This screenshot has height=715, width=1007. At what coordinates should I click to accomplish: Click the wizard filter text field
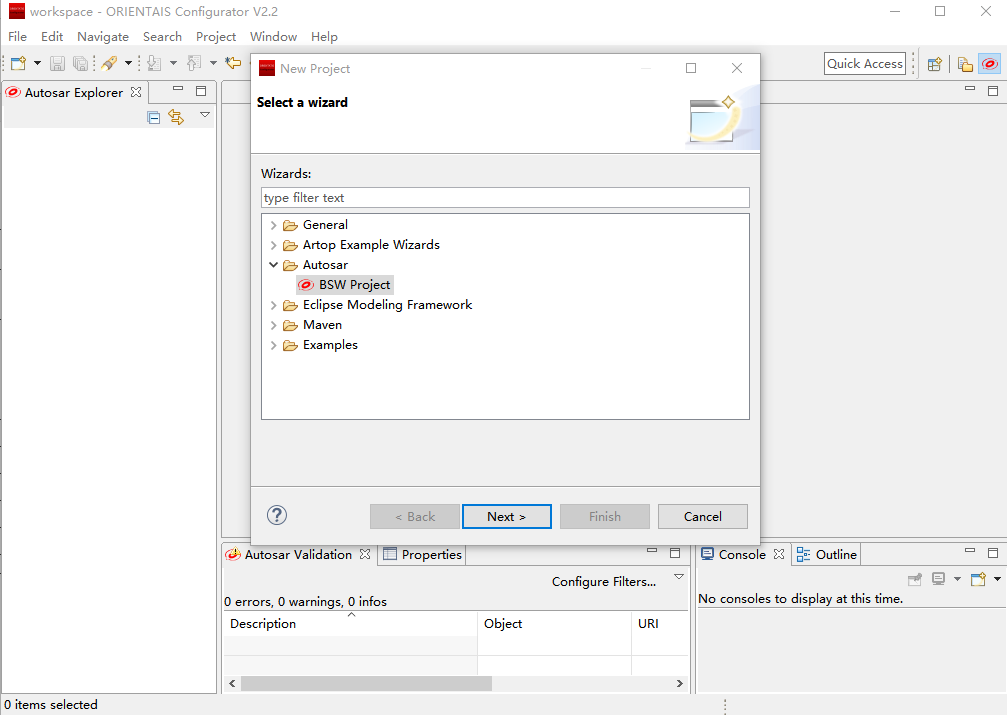(505, 198)
